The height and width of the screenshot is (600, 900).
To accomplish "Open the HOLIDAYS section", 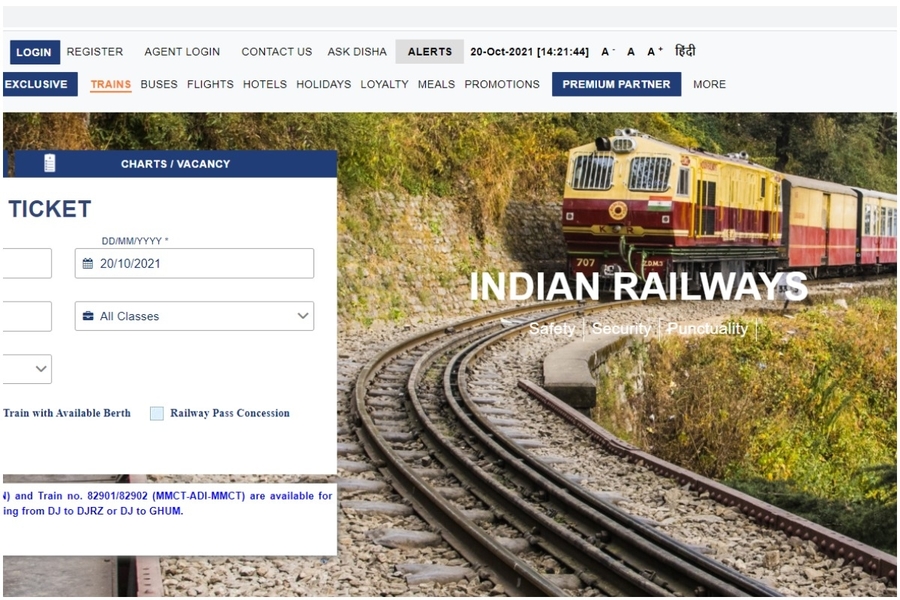I will (323, 84).
